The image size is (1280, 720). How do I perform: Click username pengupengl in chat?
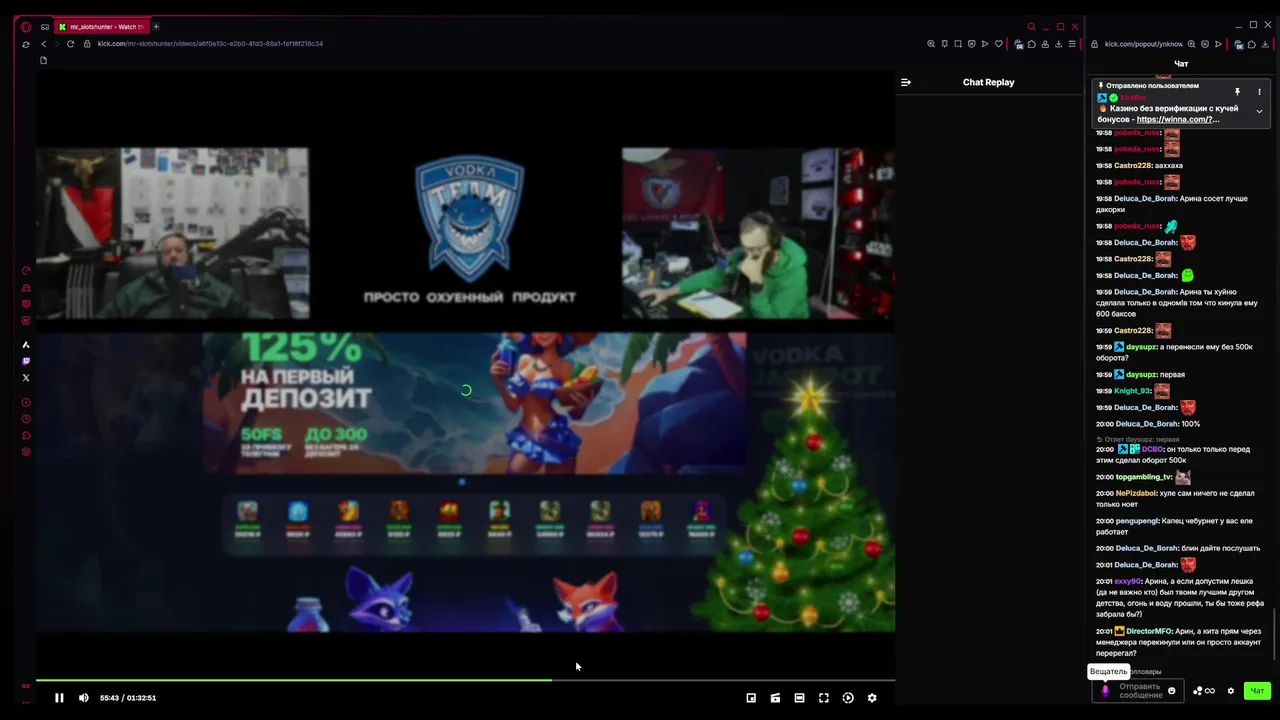point(1137,521)
